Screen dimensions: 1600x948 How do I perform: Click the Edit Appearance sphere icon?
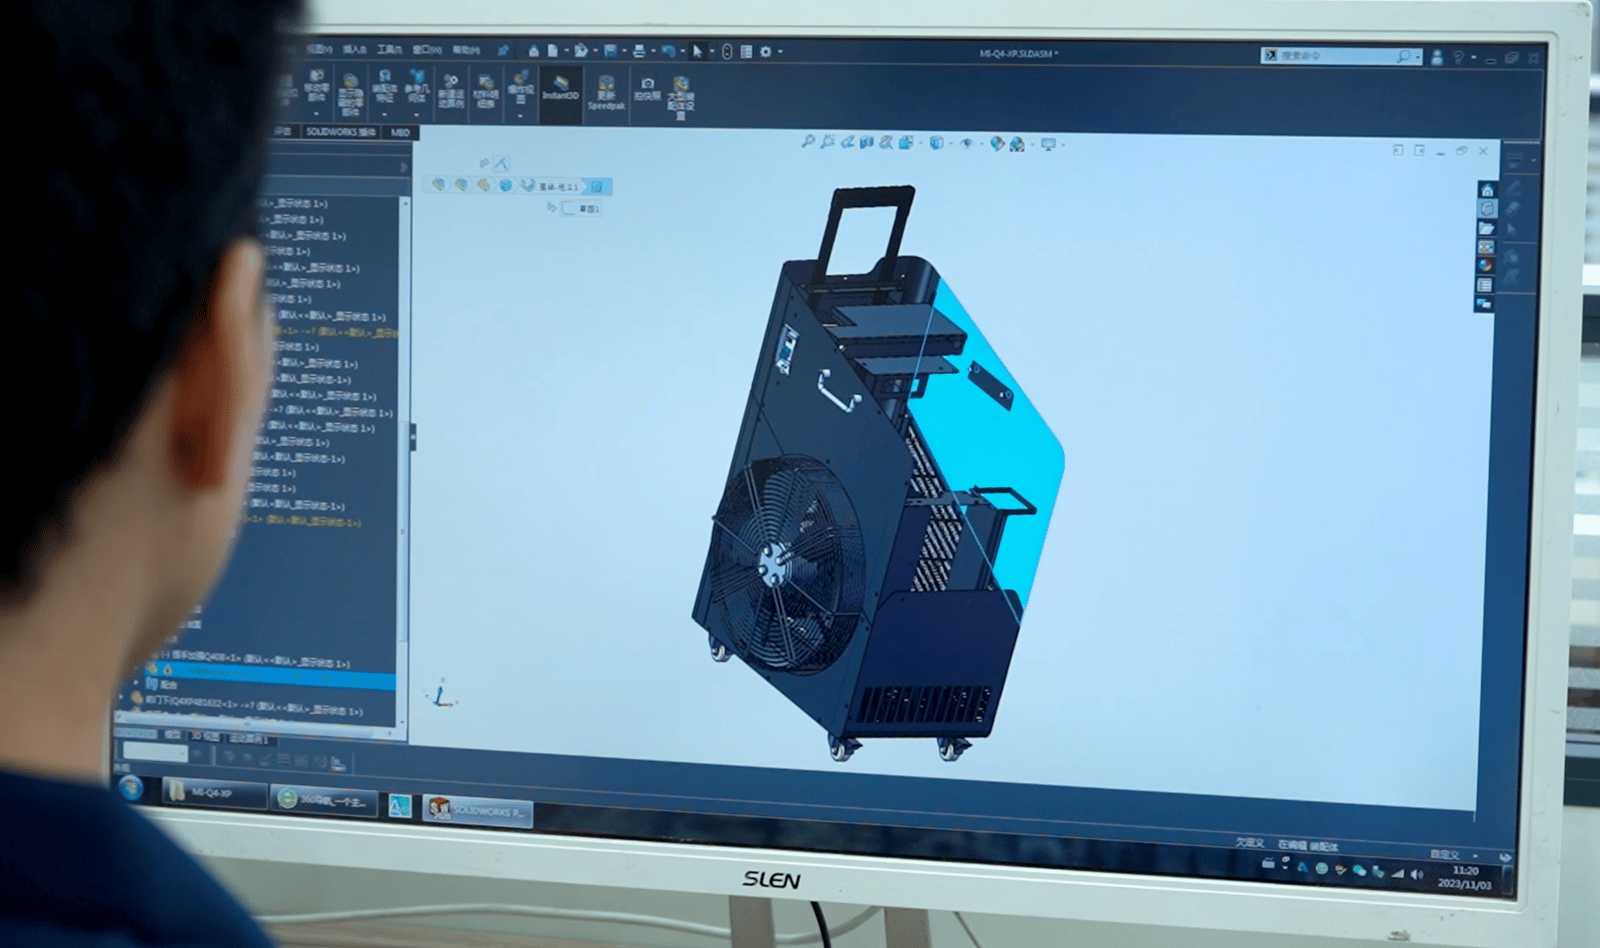[x=997, y=144]
